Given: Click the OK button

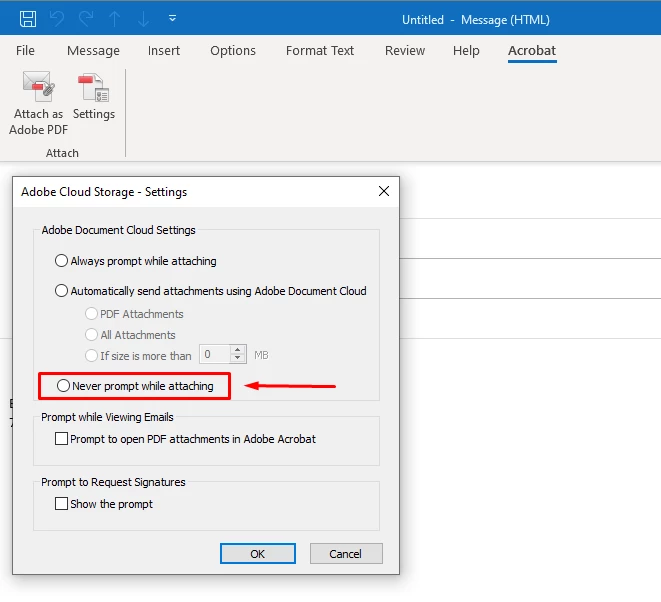Looking at the screenshot, I should (258, 554).
